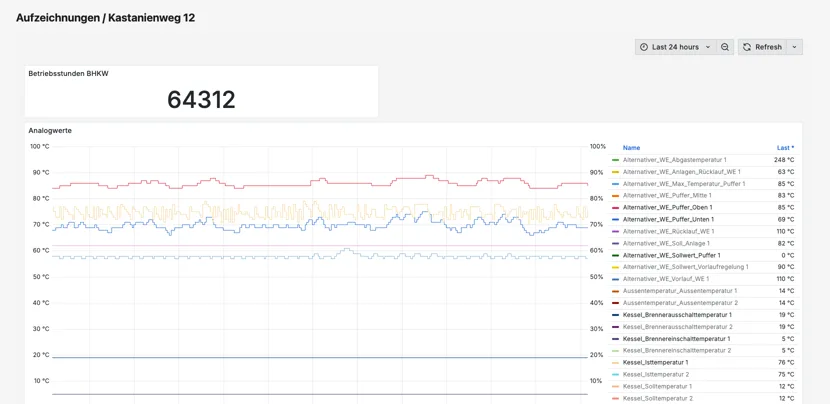Viewport: 830px width, 404px height.
Task: Toggle series Alternativer_WE_Anlagen_Rücklauf_WE 1
Action: tap(682, 172)
